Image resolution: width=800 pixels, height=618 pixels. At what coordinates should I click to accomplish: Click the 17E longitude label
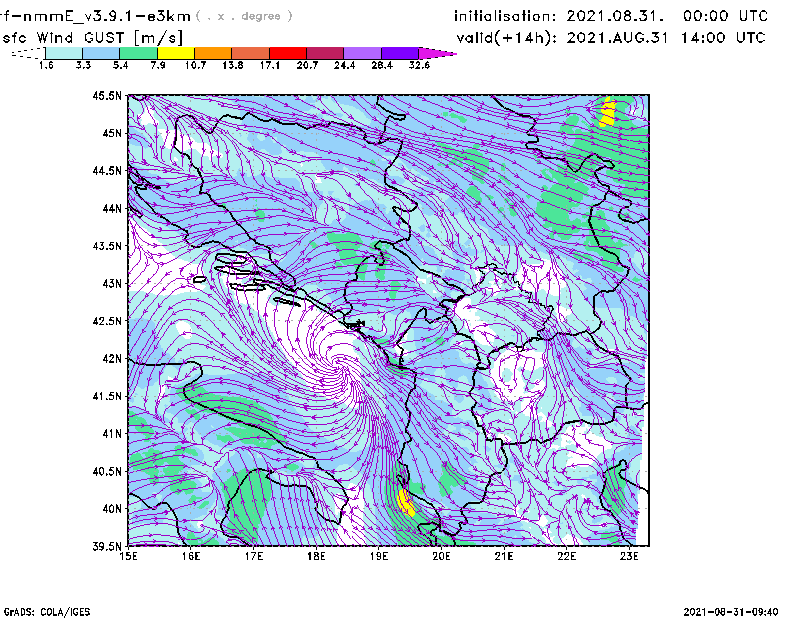tap(254, 556)
